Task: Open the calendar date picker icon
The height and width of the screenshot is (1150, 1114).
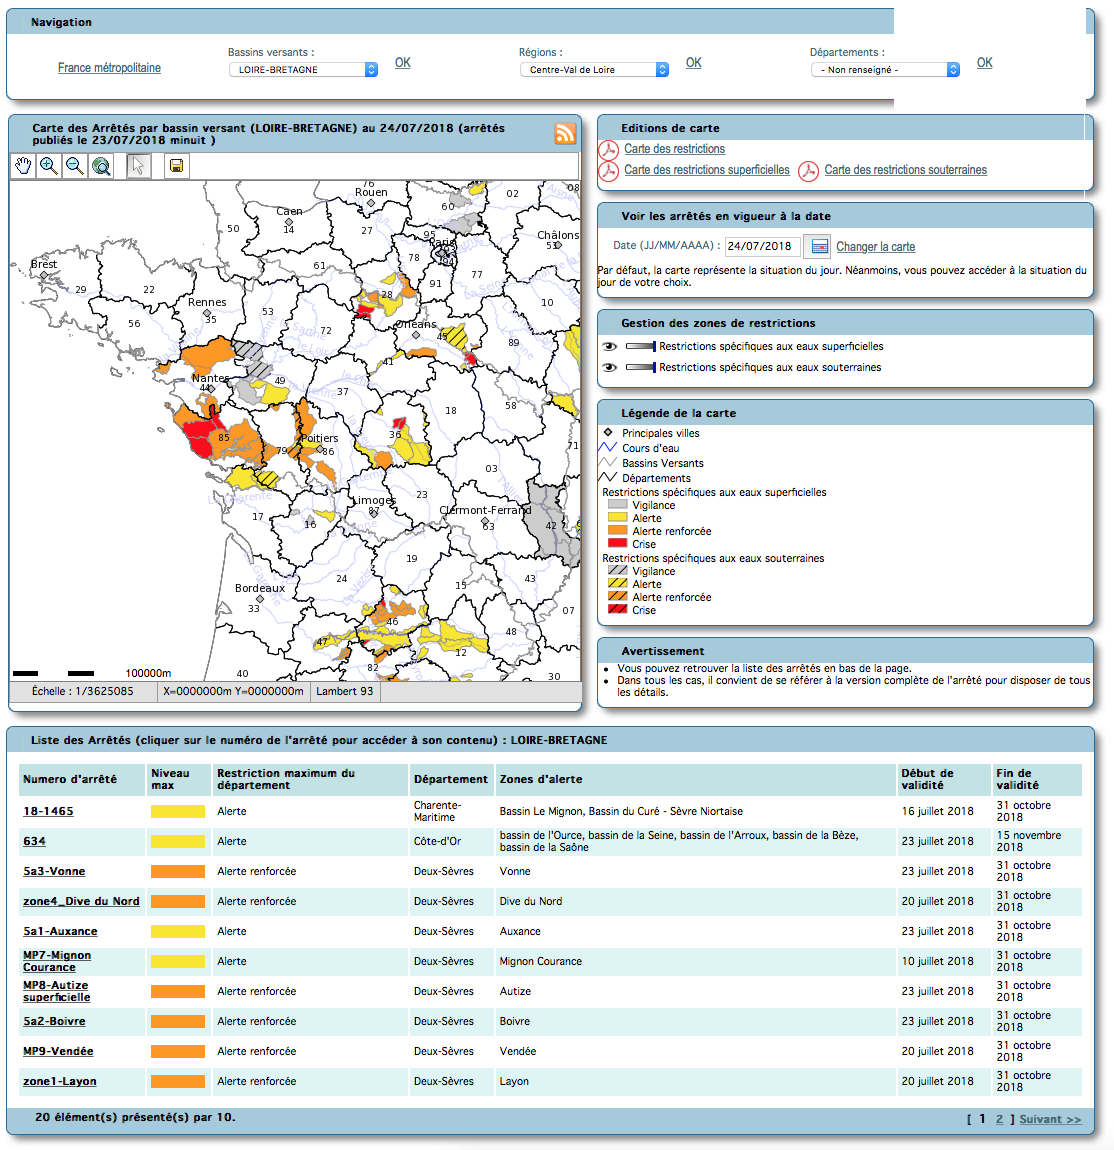Action: 819,246
